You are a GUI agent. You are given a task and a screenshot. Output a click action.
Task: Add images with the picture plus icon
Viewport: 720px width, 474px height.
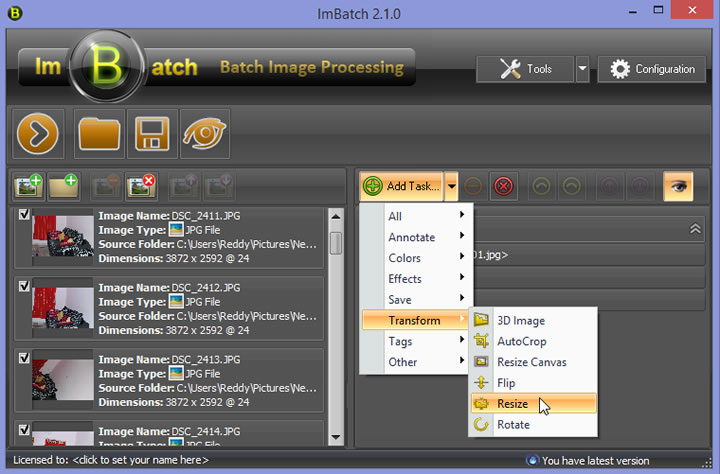28,186
